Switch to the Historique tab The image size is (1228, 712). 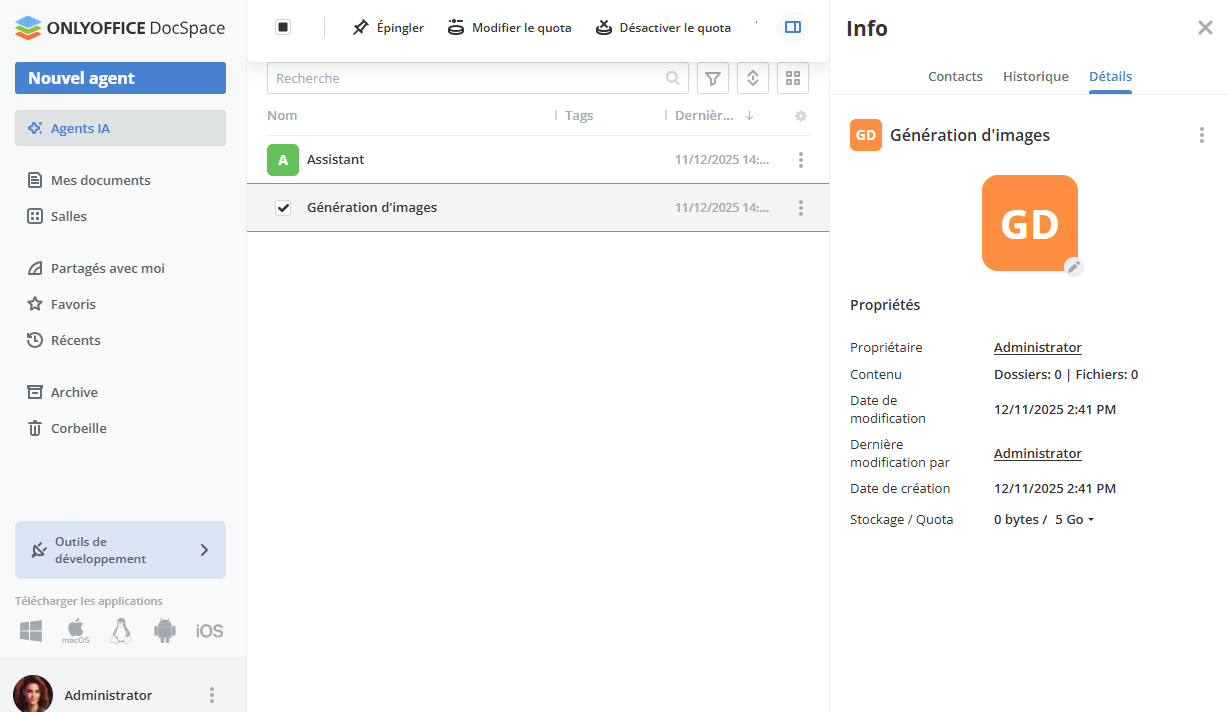click(x=1035, y=77)
